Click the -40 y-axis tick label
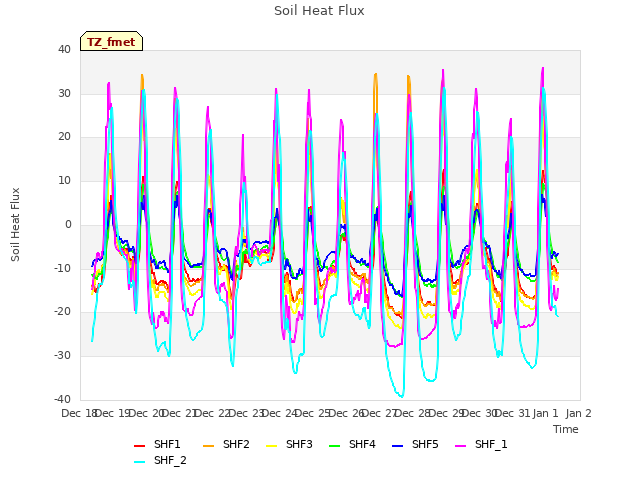640x480 pixels. coord(63,399)
